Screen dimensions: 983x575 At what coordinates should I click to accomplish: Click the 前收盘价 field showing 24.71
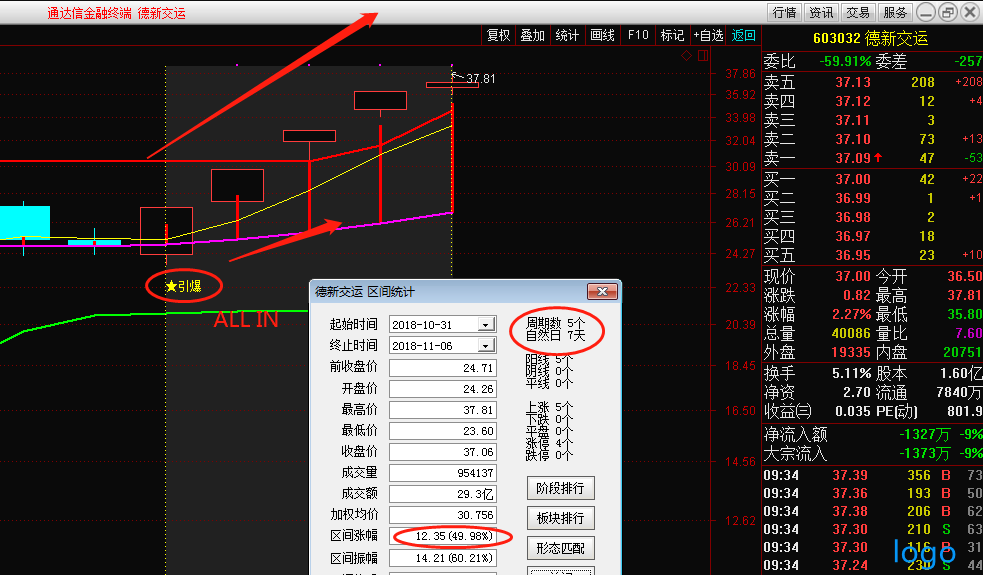443,368
